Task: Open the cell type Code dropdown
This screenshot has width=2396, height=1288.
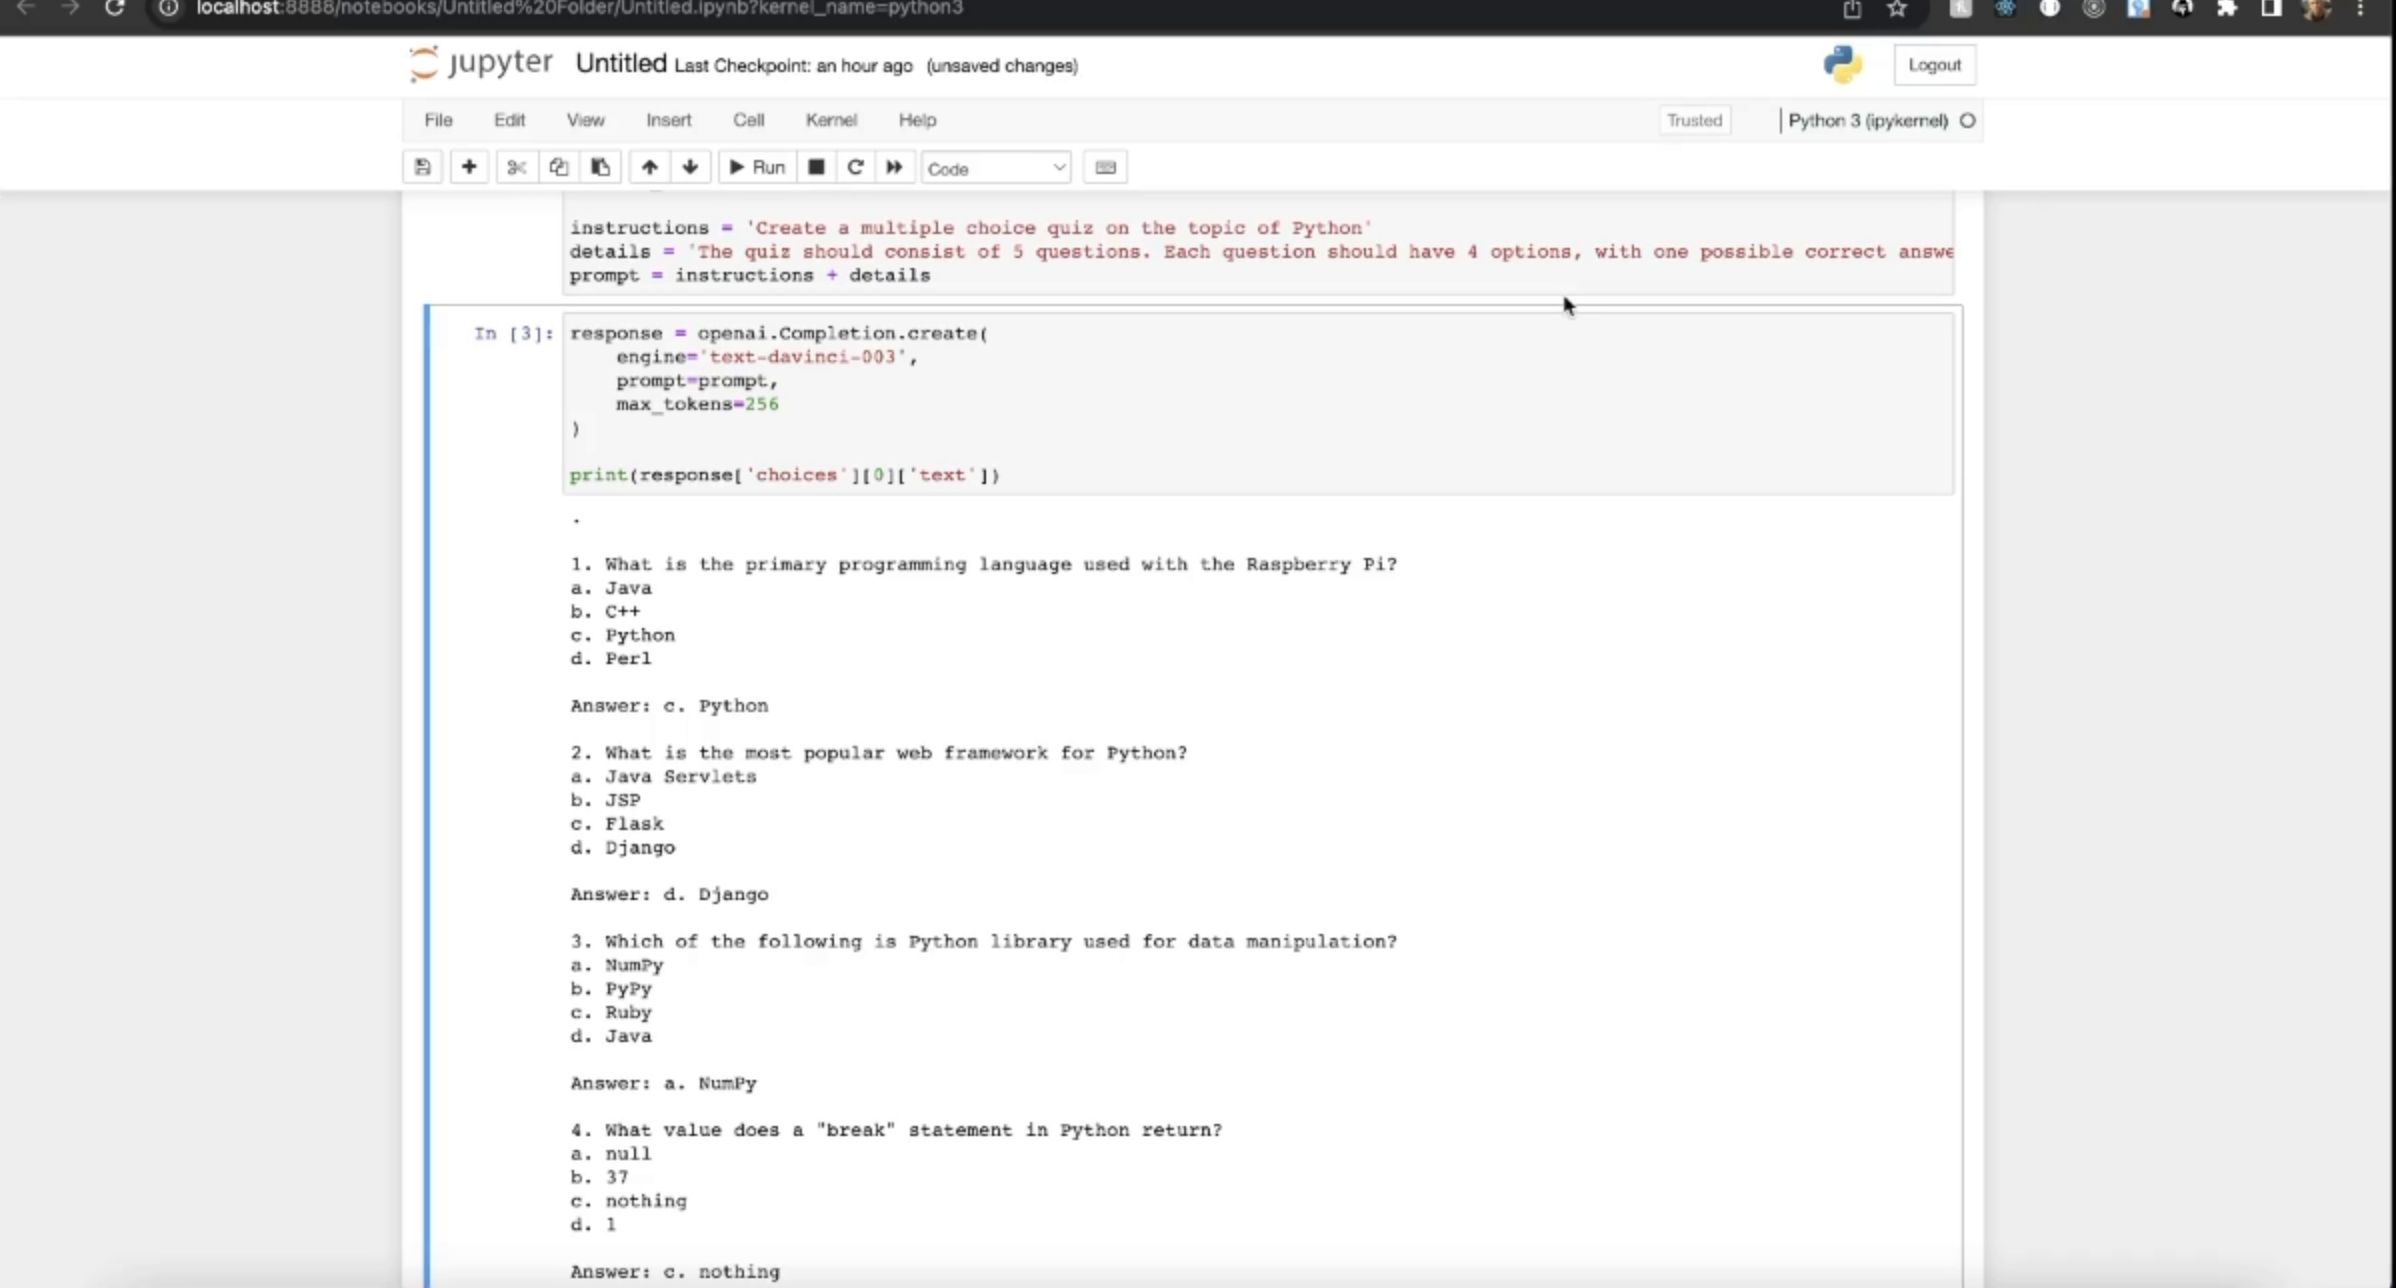Action: click(x=995, y=168)
